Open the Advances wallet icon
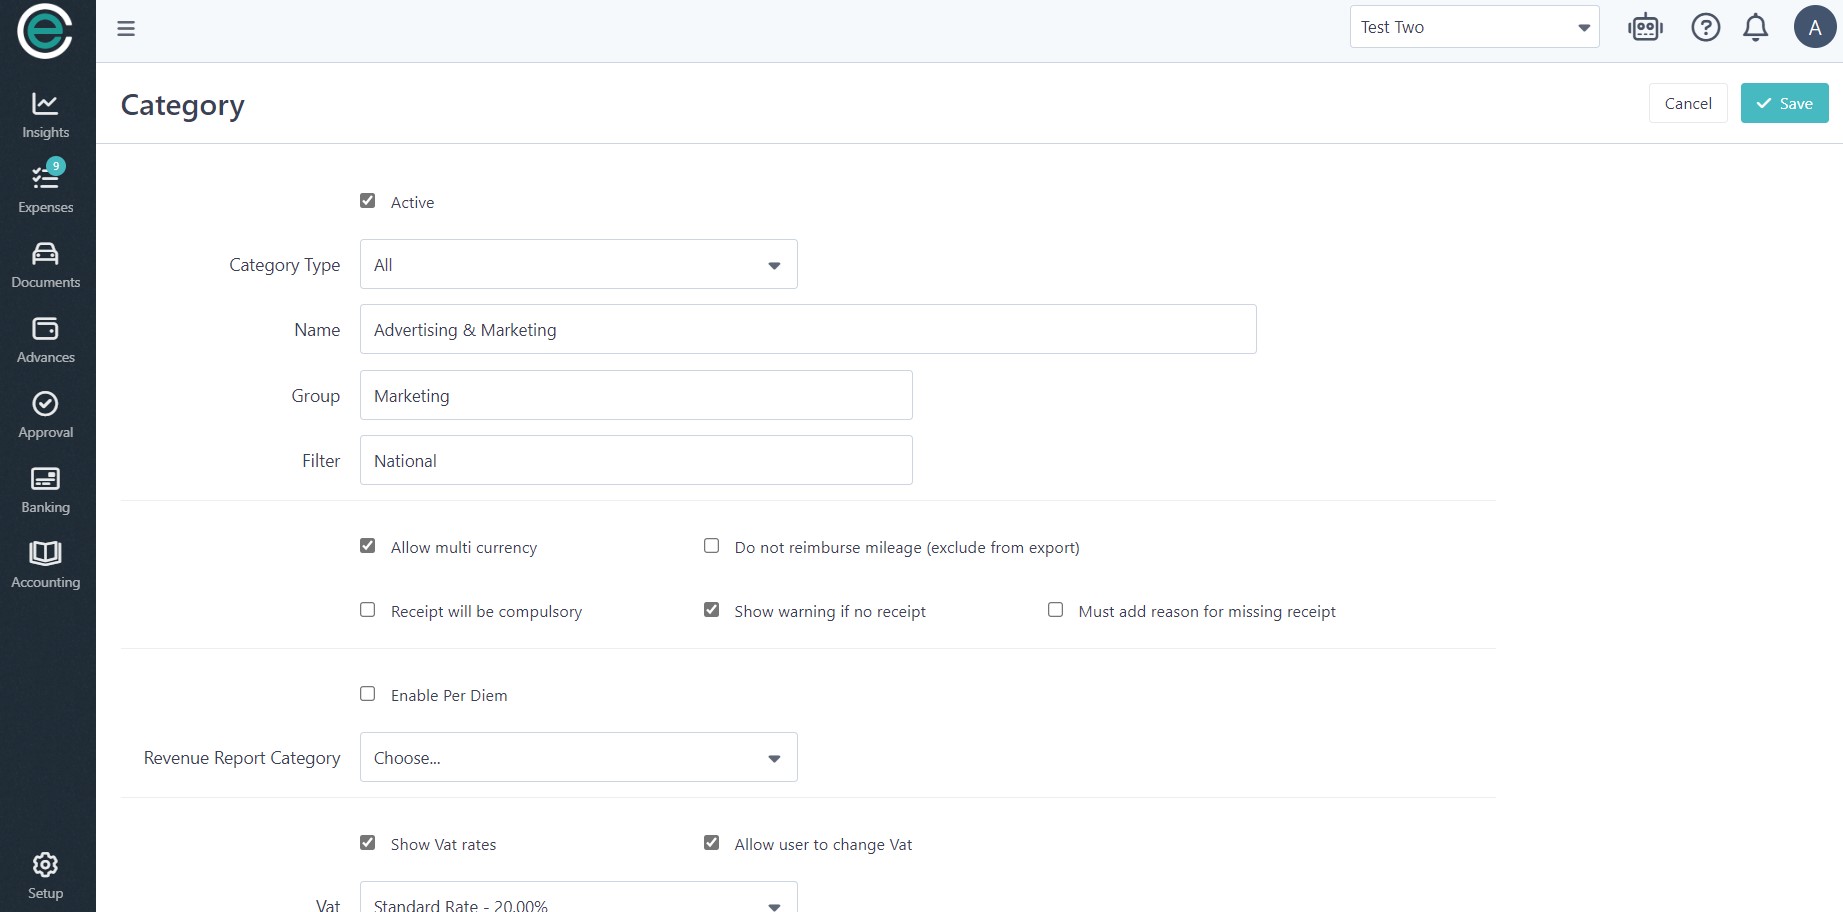 pos(45,329)
